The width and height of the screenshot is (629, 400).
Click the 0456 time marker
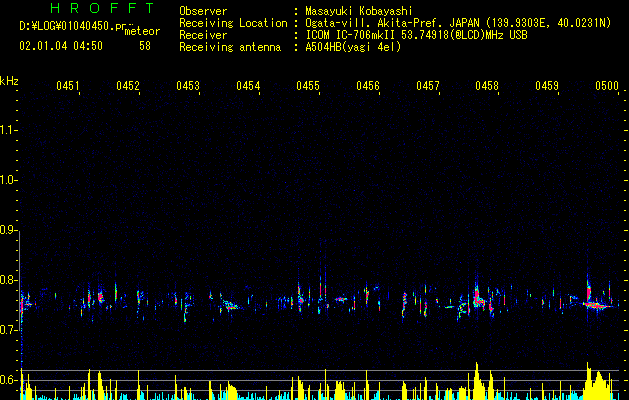click(368, 86)
